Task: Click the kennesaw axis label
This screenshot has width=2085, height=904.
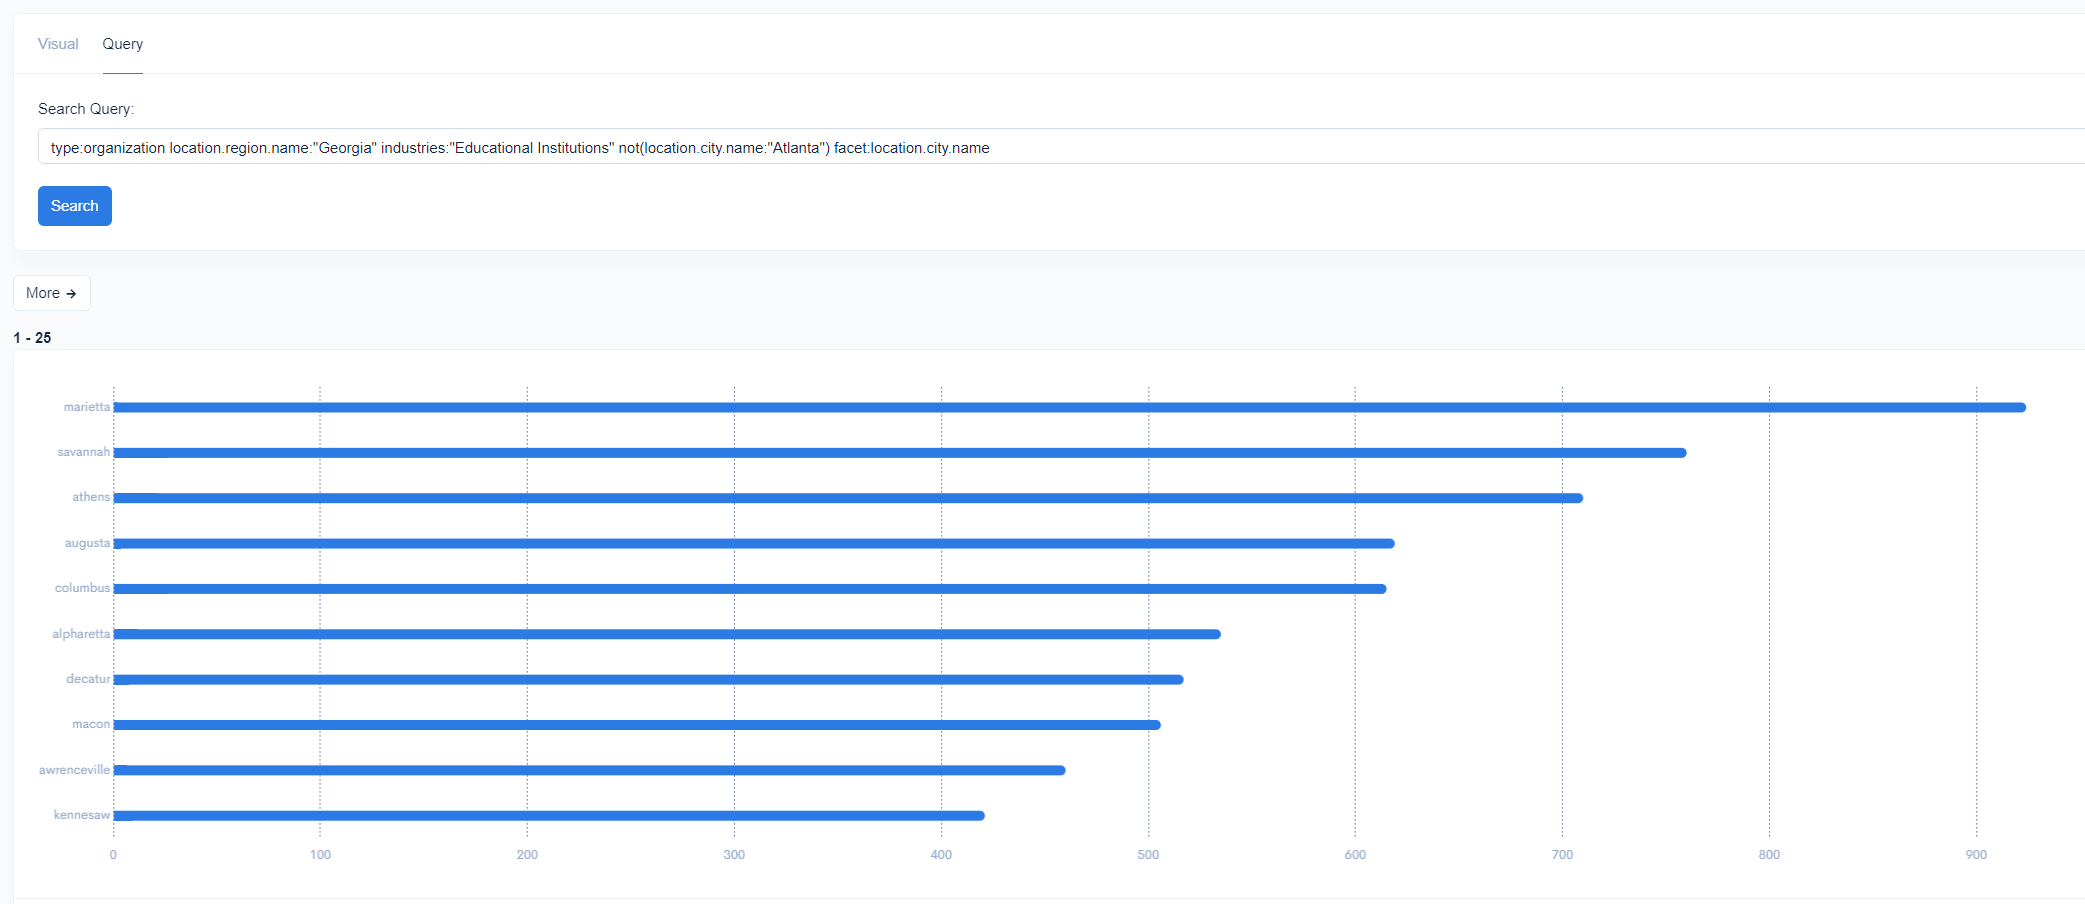Action: coord(82,815)
